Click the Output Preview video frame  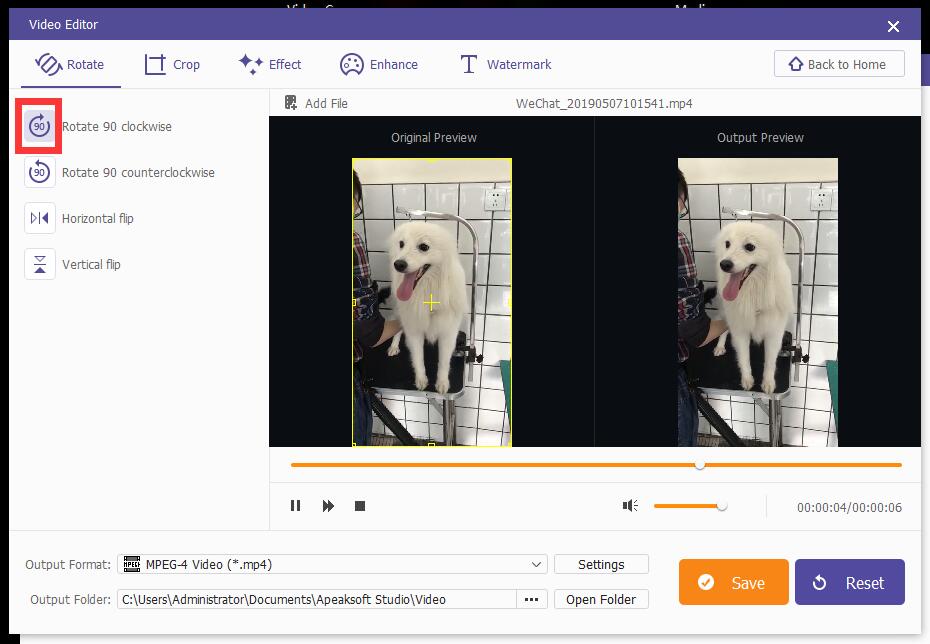(758, 302)
